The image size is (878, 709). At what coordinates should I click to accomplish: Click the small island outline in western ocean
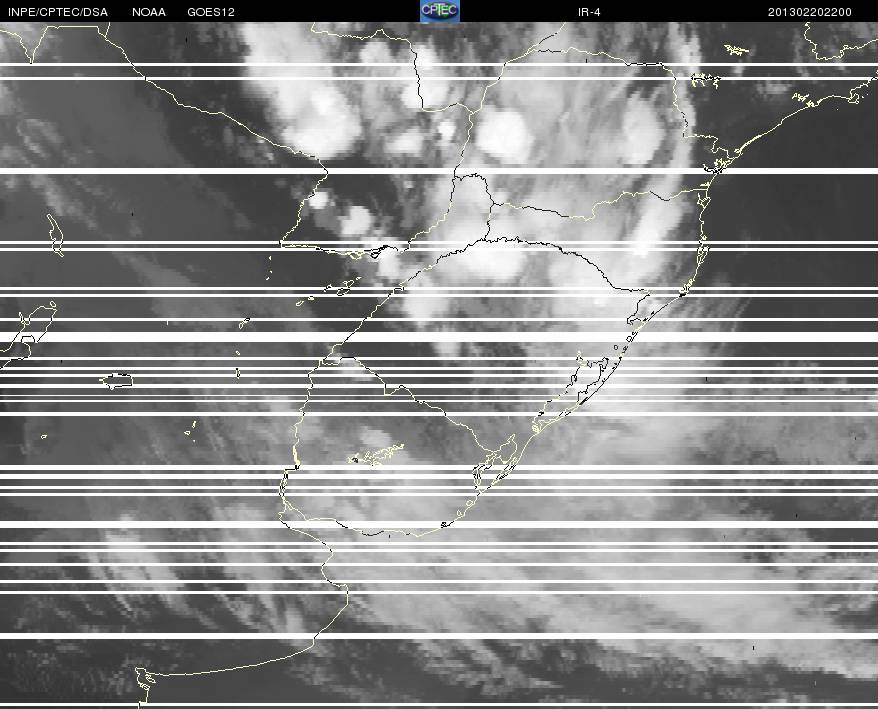point(116,381)
